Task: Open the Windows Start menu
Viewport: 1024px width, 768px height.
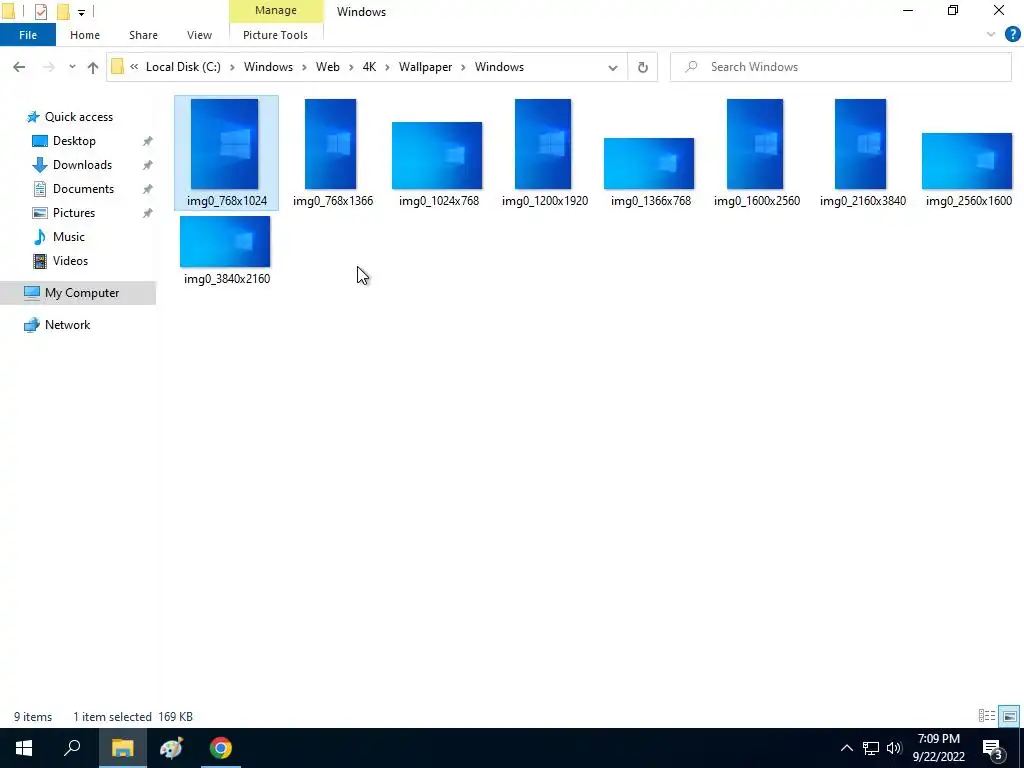Action: pos(24,748)
